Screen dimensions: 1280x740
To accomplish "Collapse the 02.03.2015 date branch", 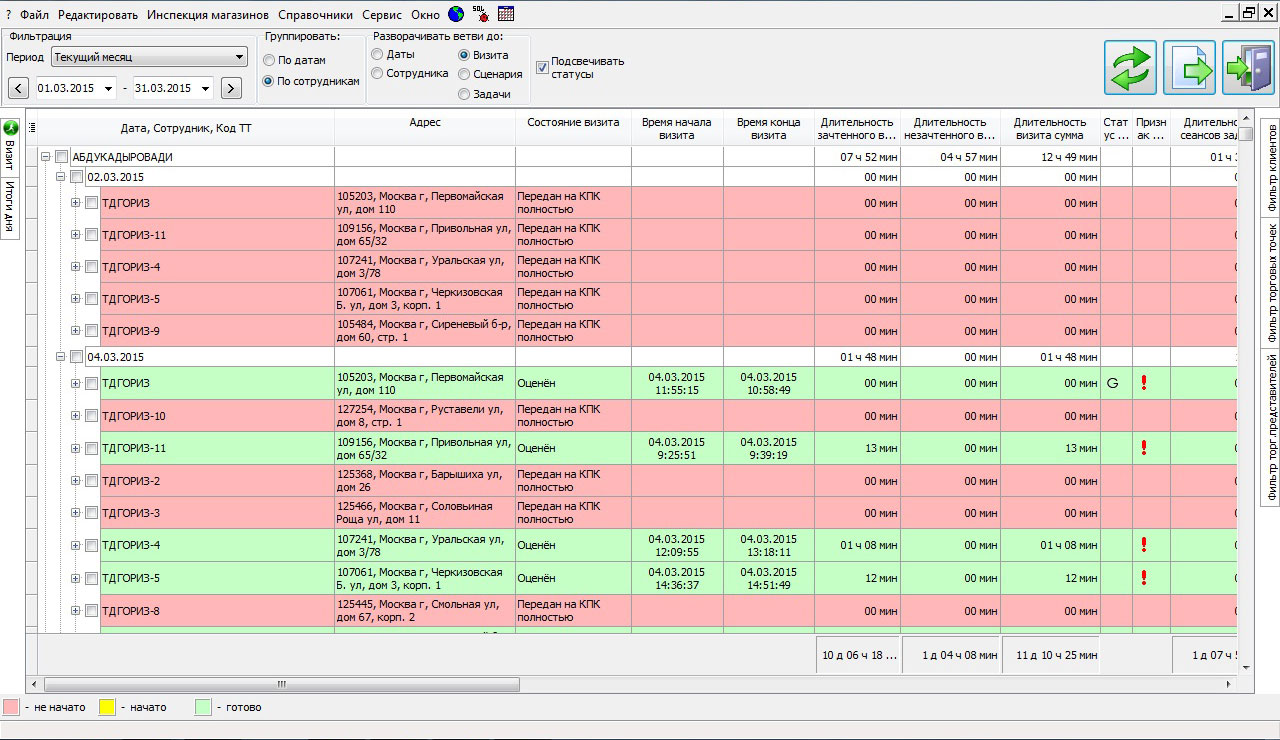I will tap(60, 177).
